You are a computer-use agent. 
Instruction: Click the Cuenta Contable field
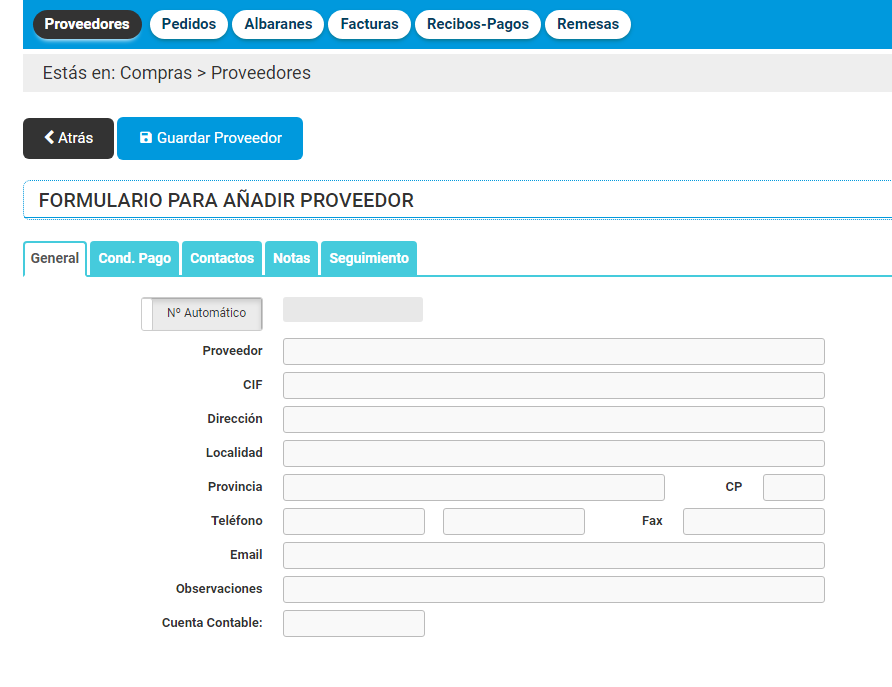(353, 623)
